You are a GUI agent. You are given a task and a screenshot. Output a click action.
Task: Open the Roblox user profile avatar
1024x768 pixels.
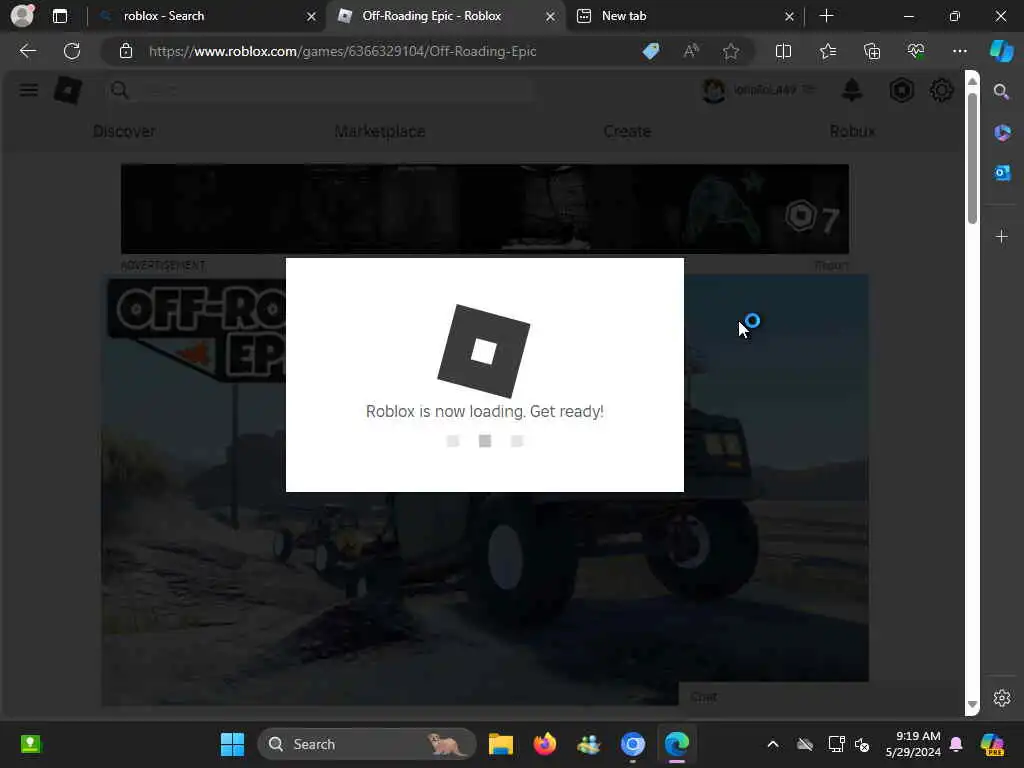click(x=713, y=90)
